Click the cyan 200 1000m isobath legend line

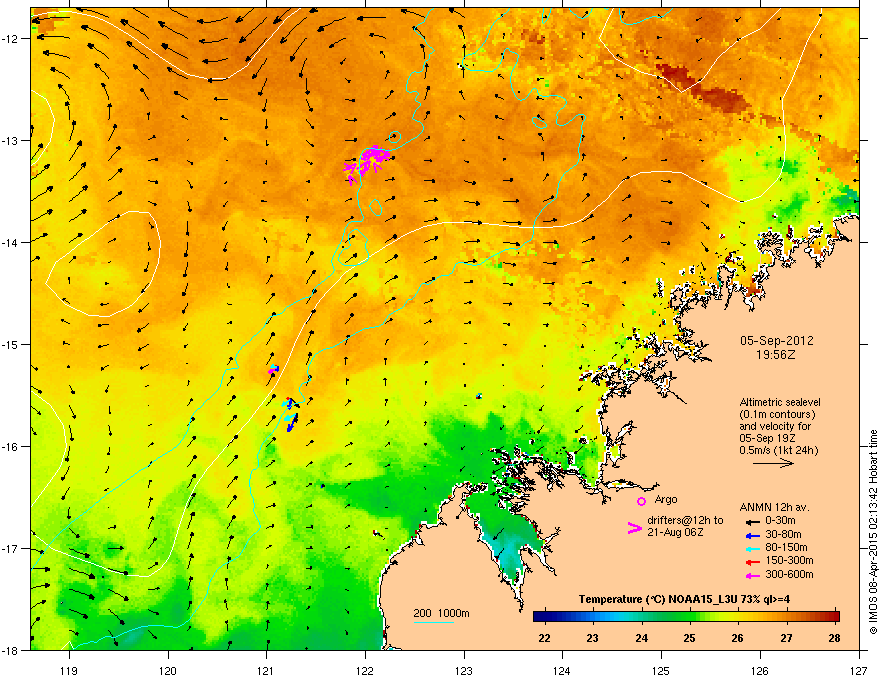coord(433,623)
